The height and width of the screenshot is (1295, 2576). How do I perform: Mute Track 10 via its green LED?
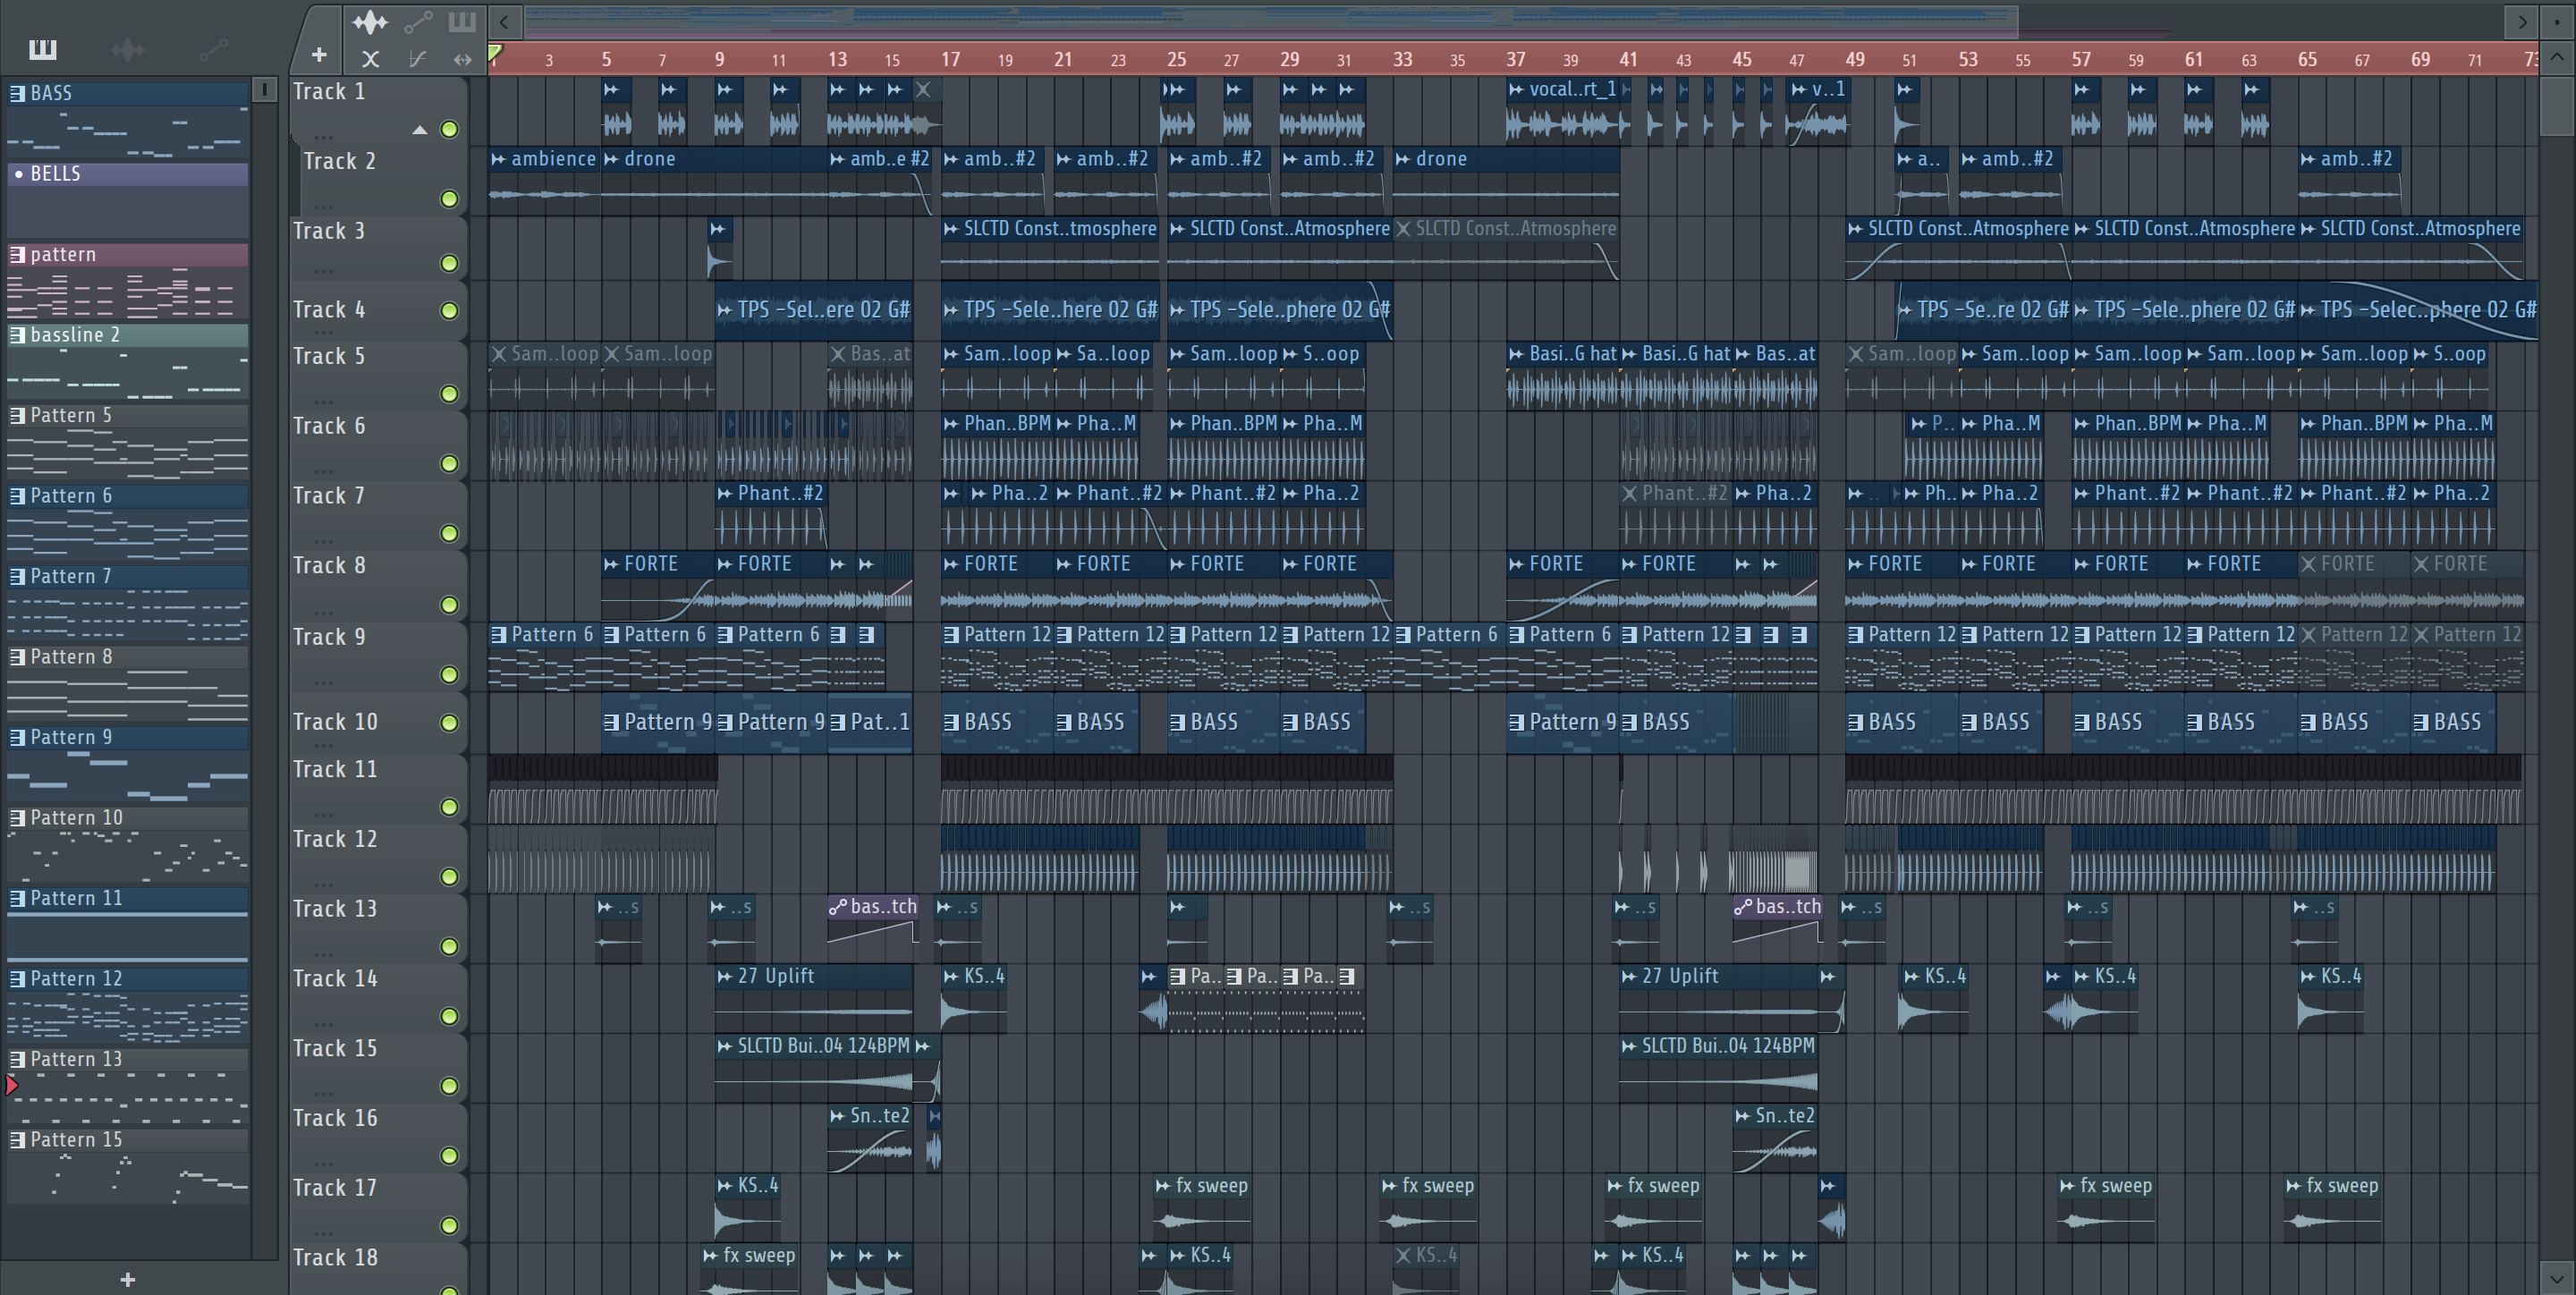click(x=450, y=723)
